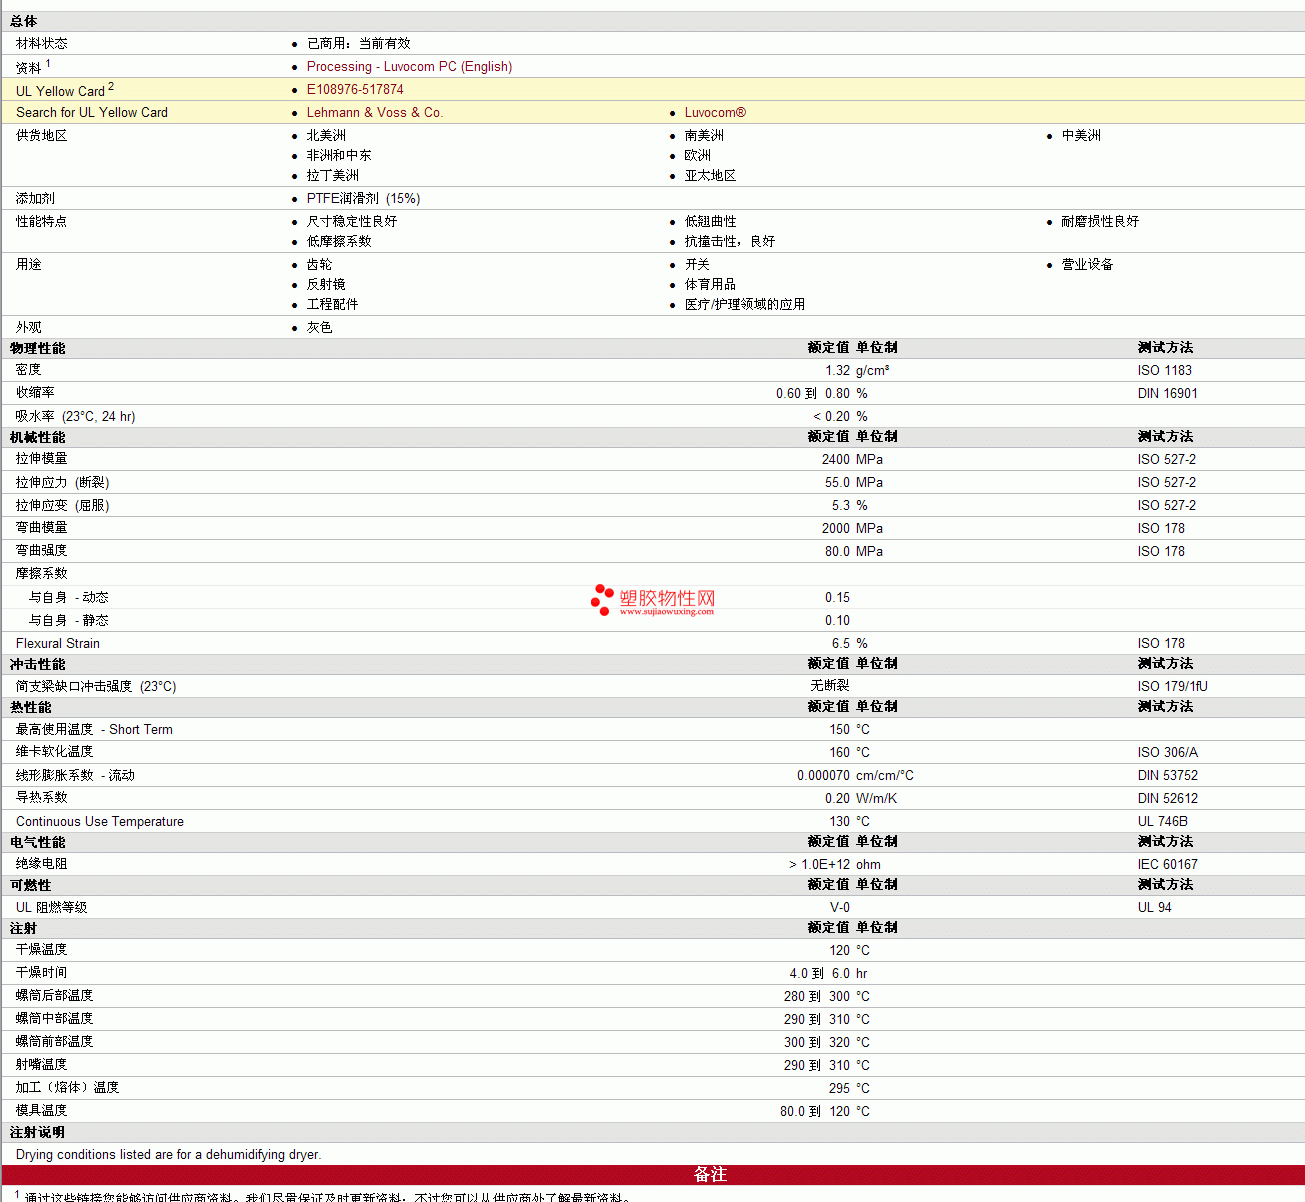Select the Search for UL Yellow Card label

pyautogui.click(x=92, y=112)
